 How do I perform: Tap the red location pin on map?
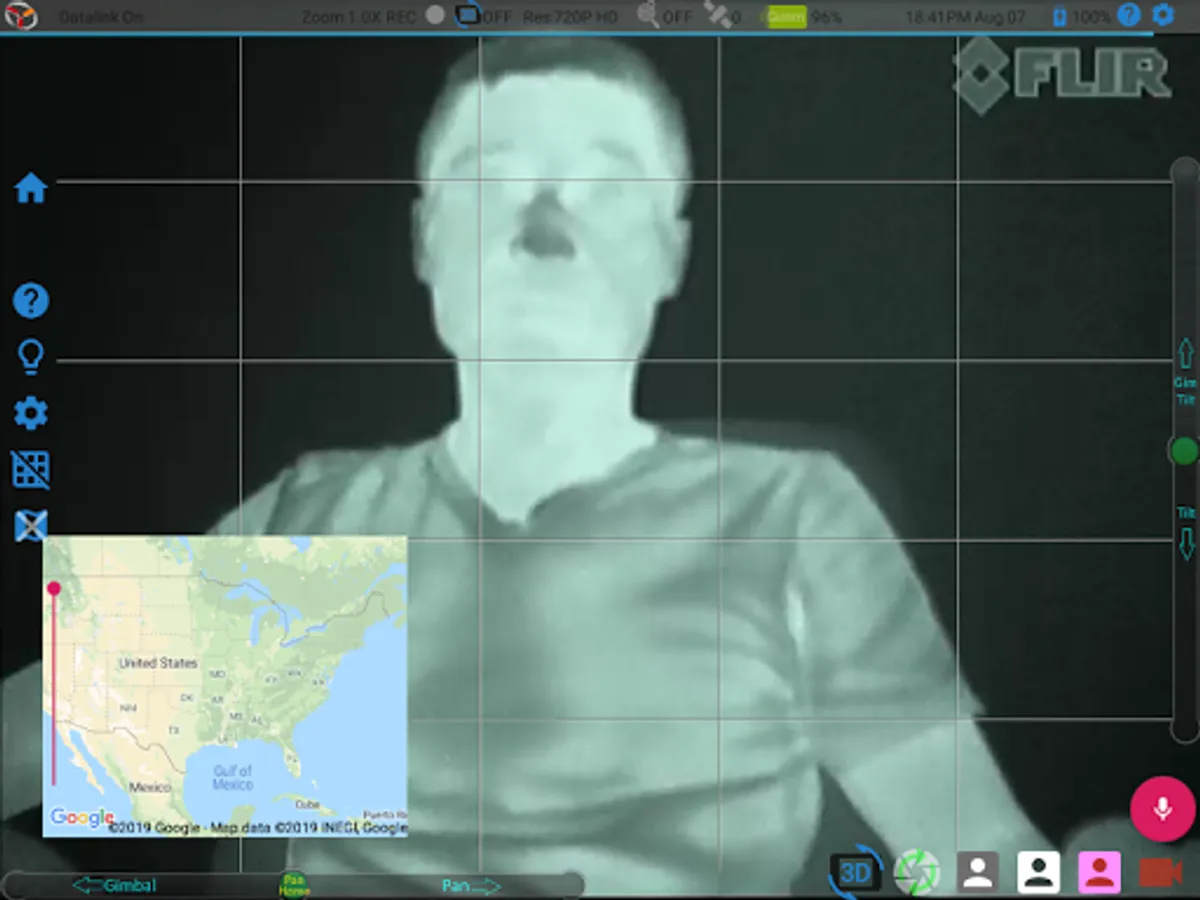[54, 588]
